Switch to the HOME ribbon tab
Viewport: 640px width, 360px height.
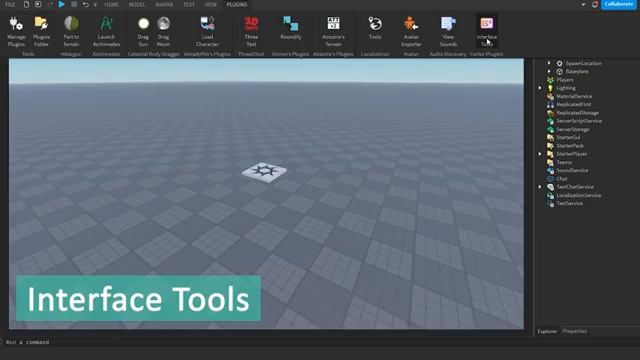111,4
